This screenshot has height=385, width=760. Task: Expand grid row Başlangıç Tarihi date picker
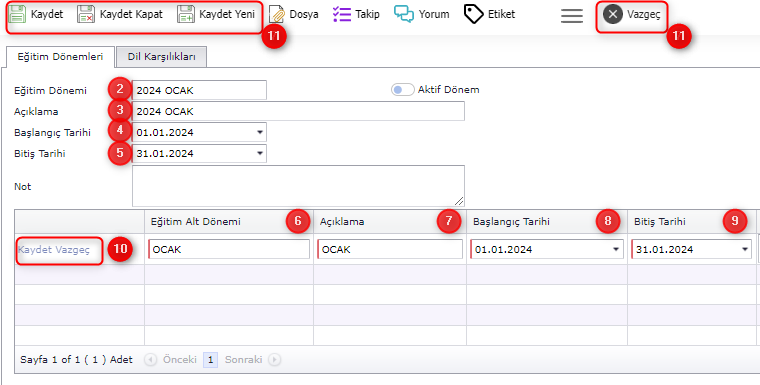click(616, 249)
